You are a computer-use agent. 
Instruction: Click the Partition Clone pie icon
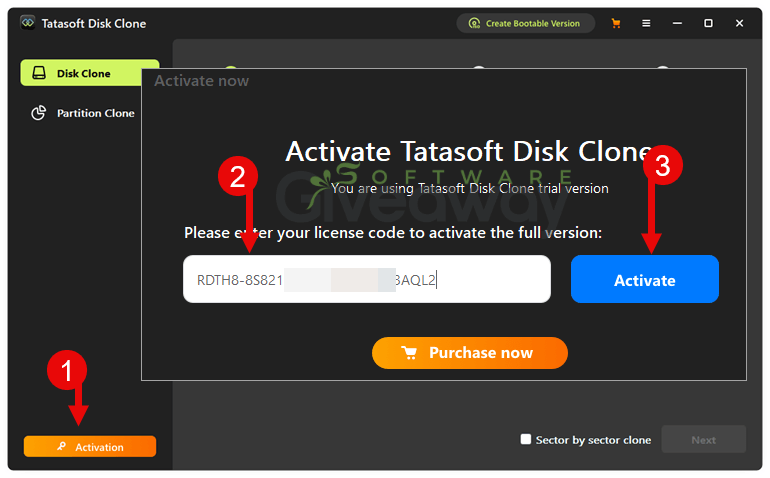pyautogui.click(x=39, y=113)
